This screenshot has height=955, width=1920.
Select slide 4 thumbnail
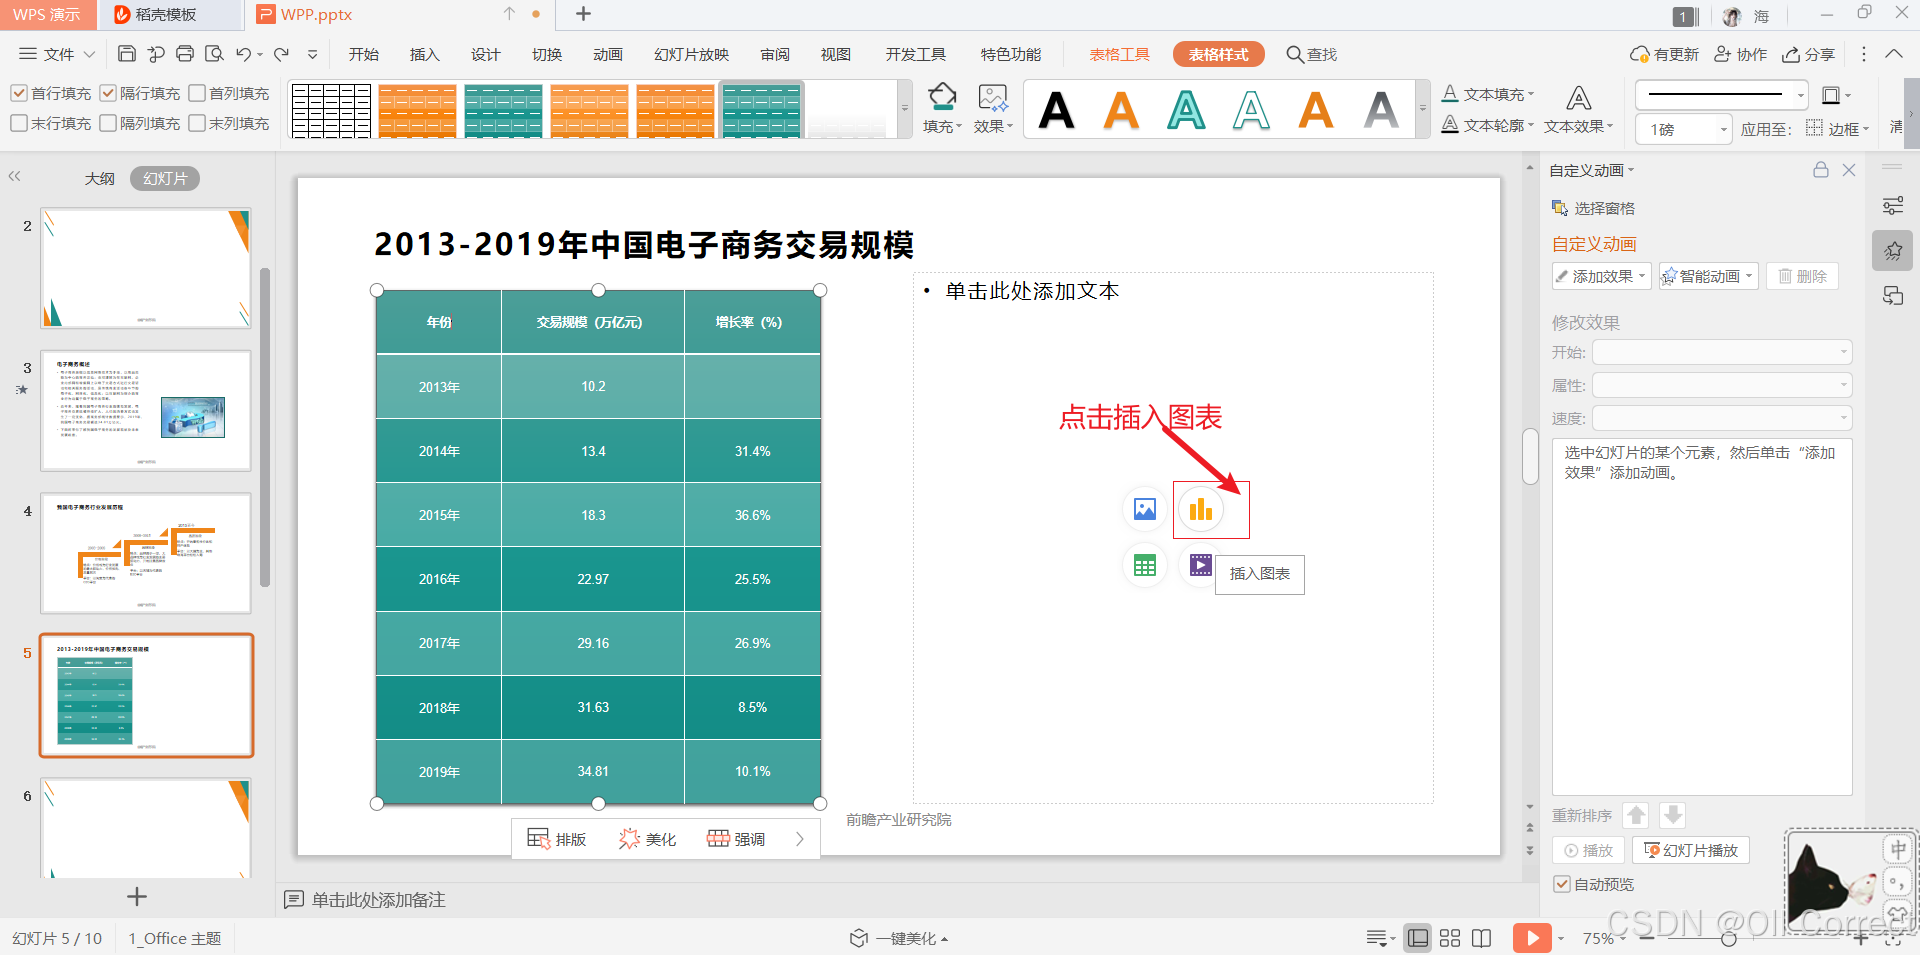tap(146, 553)
